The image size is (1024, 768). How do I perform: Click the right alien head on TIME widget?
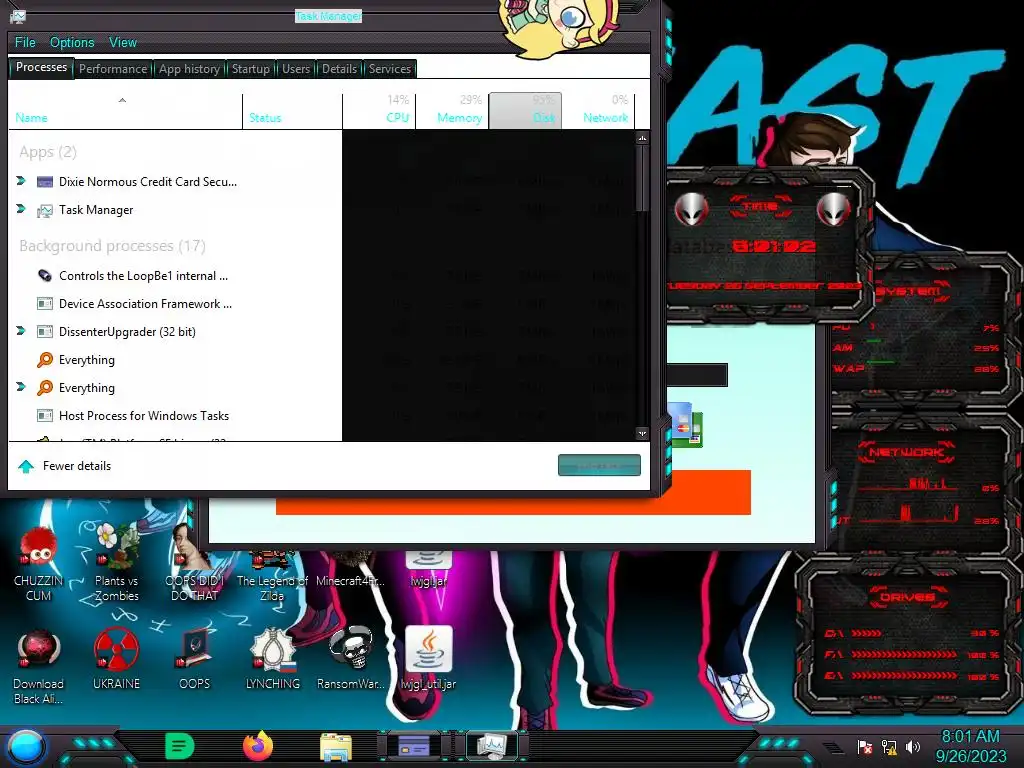(833, 209)
